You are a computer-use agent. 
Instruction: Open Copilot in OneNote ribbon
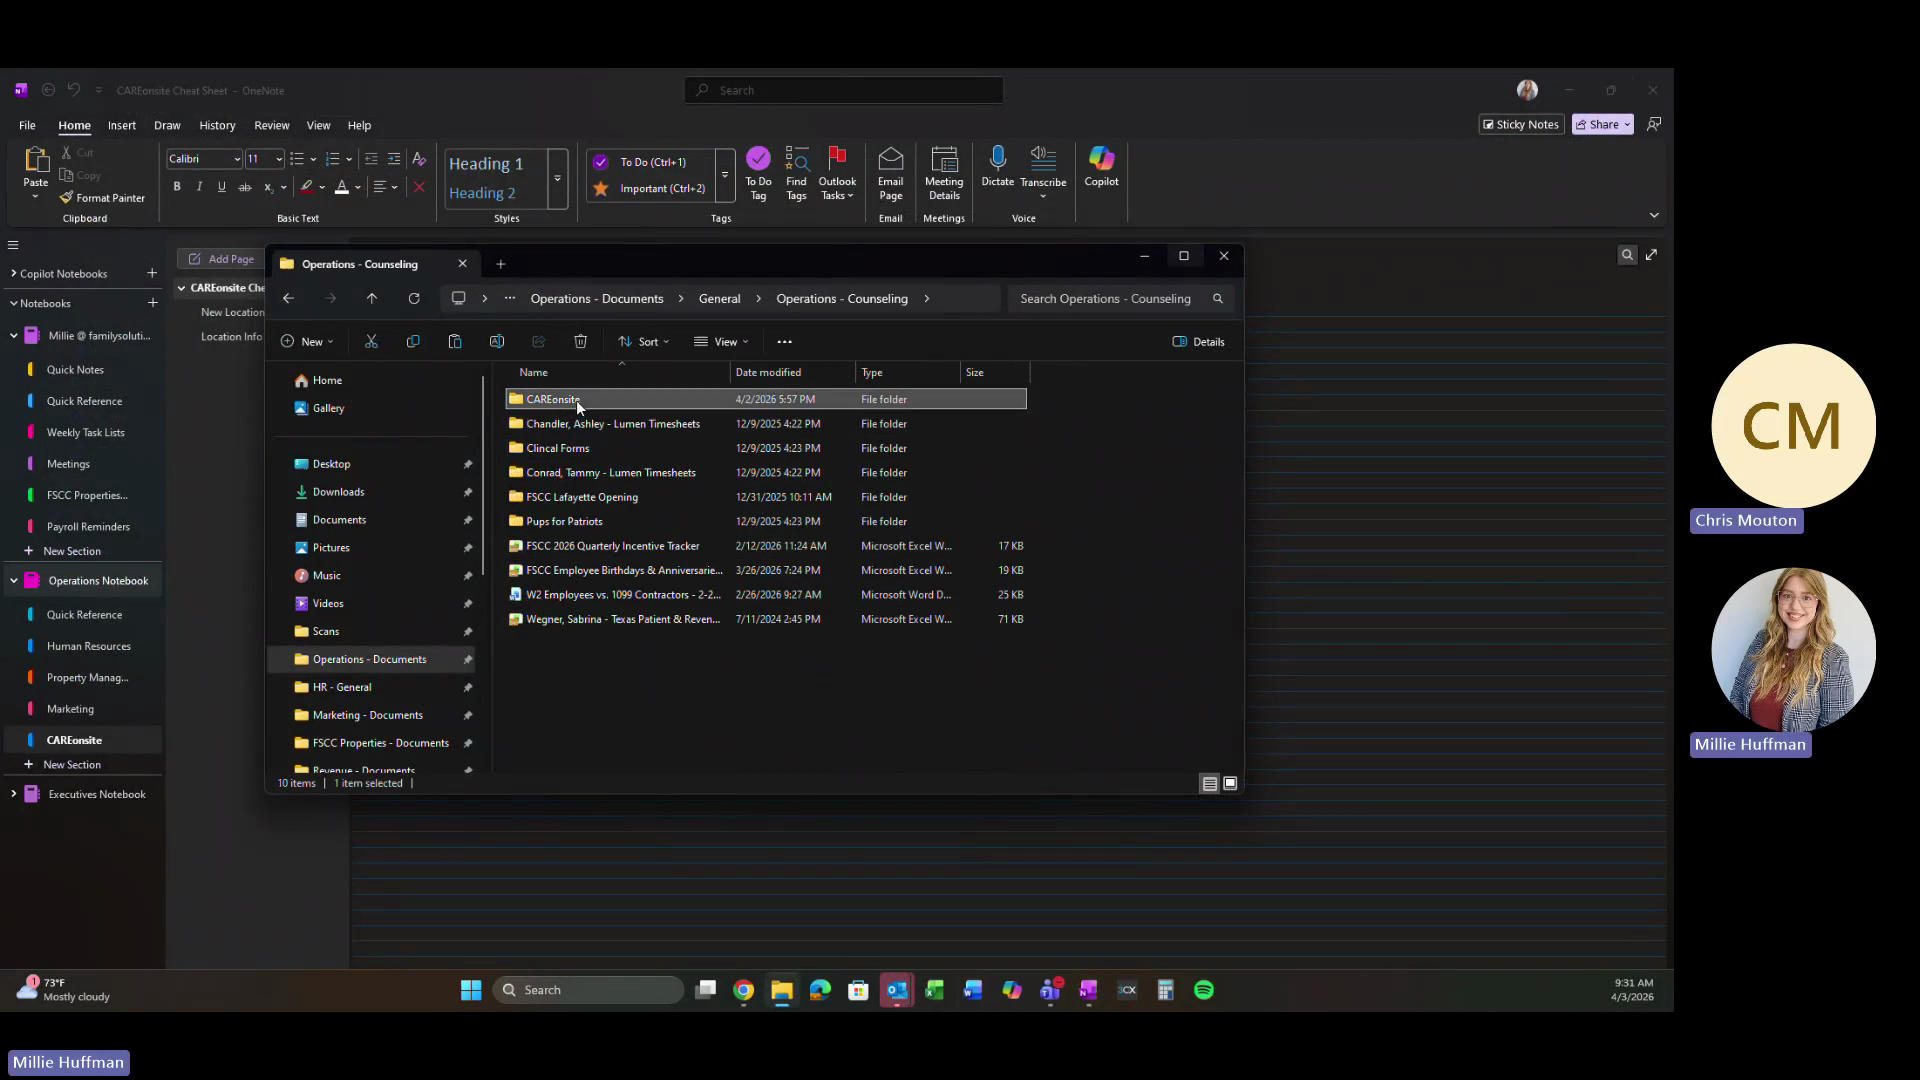1101,167
